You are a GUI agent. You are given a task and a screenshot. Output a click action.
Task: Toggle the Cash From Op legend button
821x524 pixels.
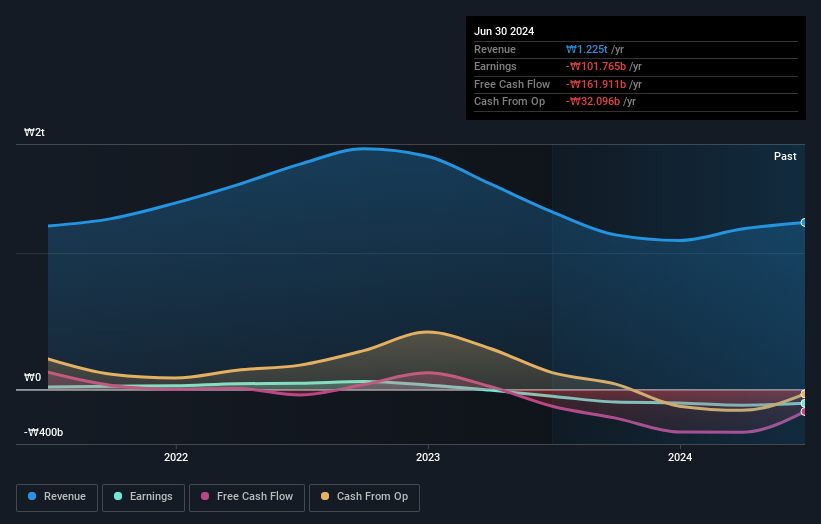click(x=364, y=497)
